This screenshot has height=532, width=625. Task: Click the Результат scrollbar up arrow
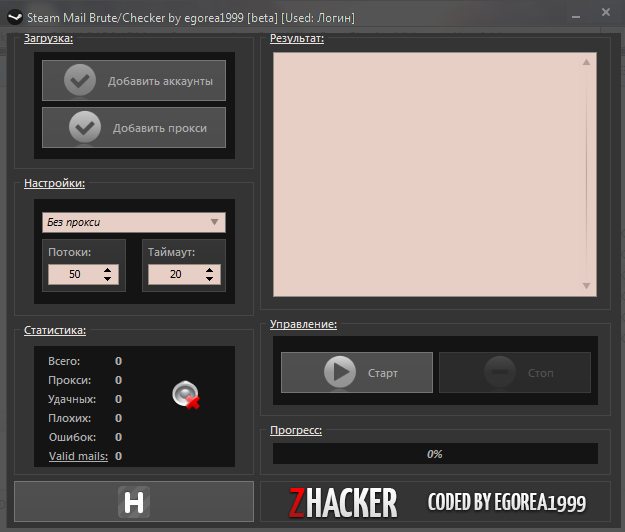click(x=586, y=62)
